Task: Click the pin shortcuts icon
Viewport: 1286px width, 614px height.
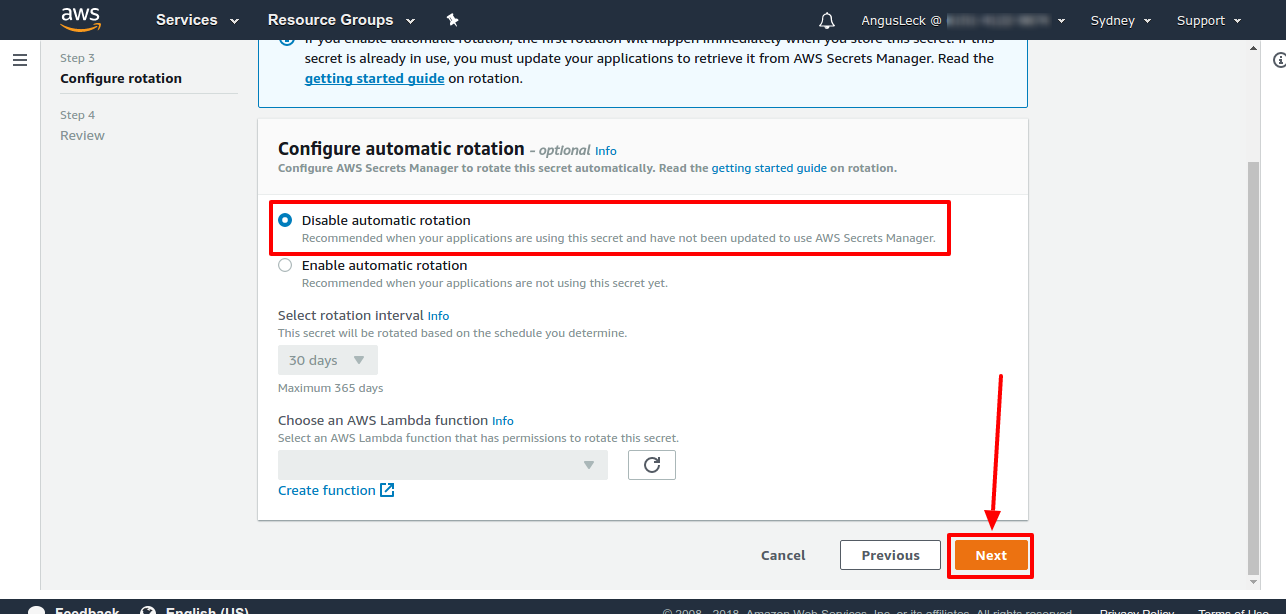Action: click(452, 20)
